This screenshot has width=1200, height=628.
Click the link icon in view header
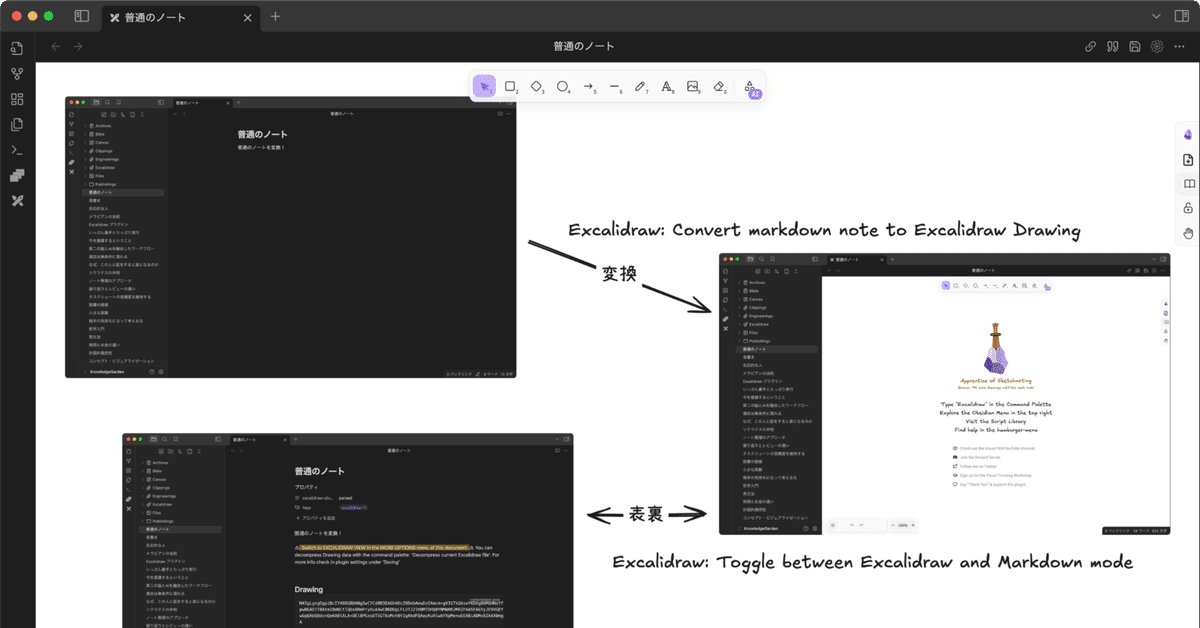(x=1091, y=46)
